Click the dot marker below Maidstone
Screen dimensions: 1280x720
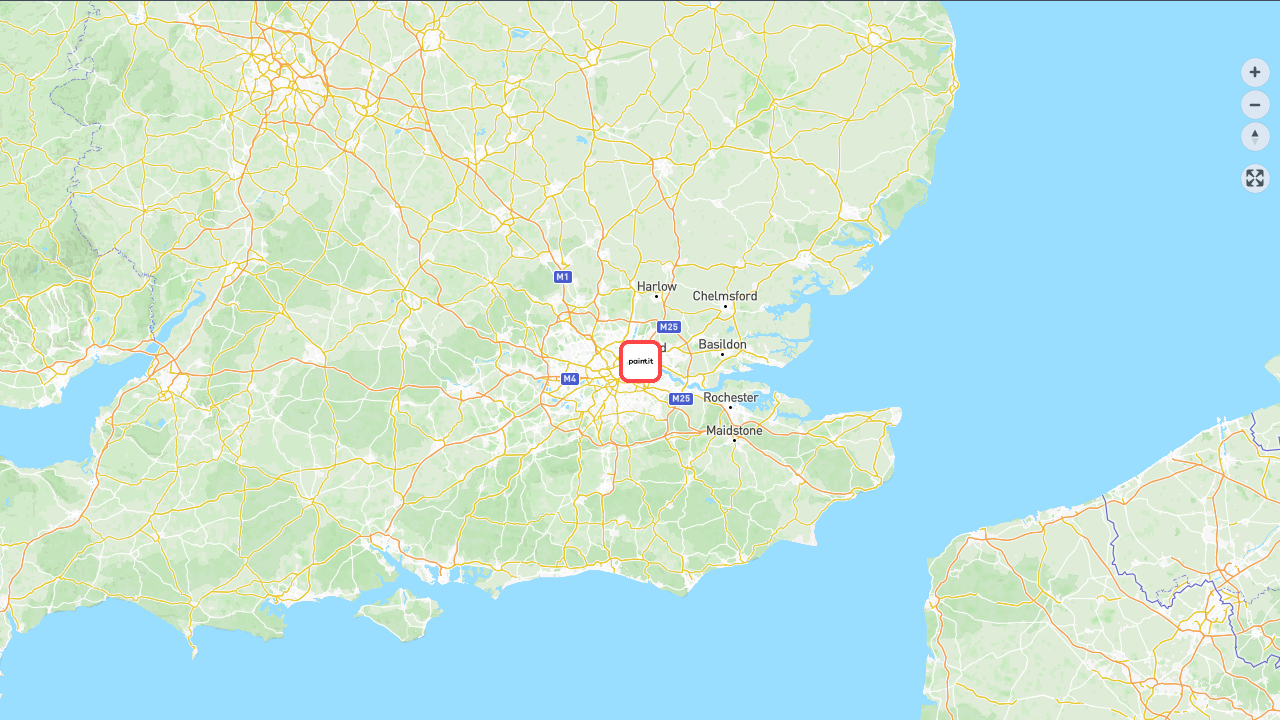point(734,440)
